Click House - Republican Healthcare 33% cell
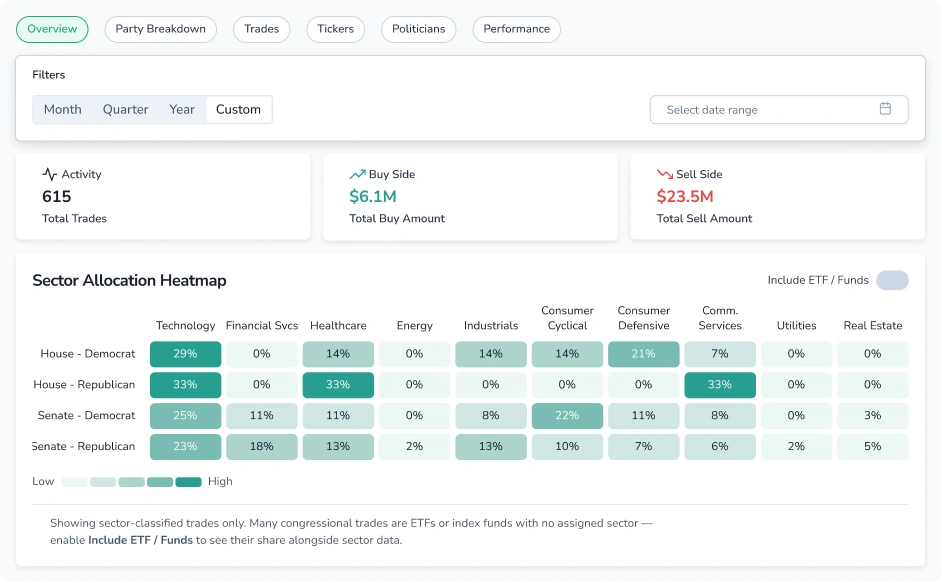This screenshot has height=583, width=942. pyautogui.click(x=338, y=385)
